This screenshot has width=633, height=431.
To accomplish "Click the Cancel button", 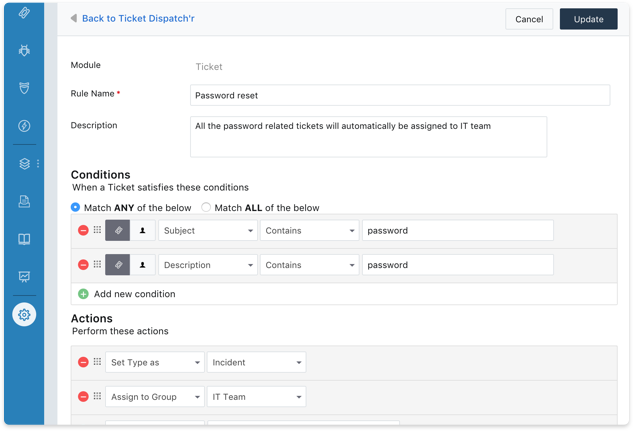I will (529, 19).
